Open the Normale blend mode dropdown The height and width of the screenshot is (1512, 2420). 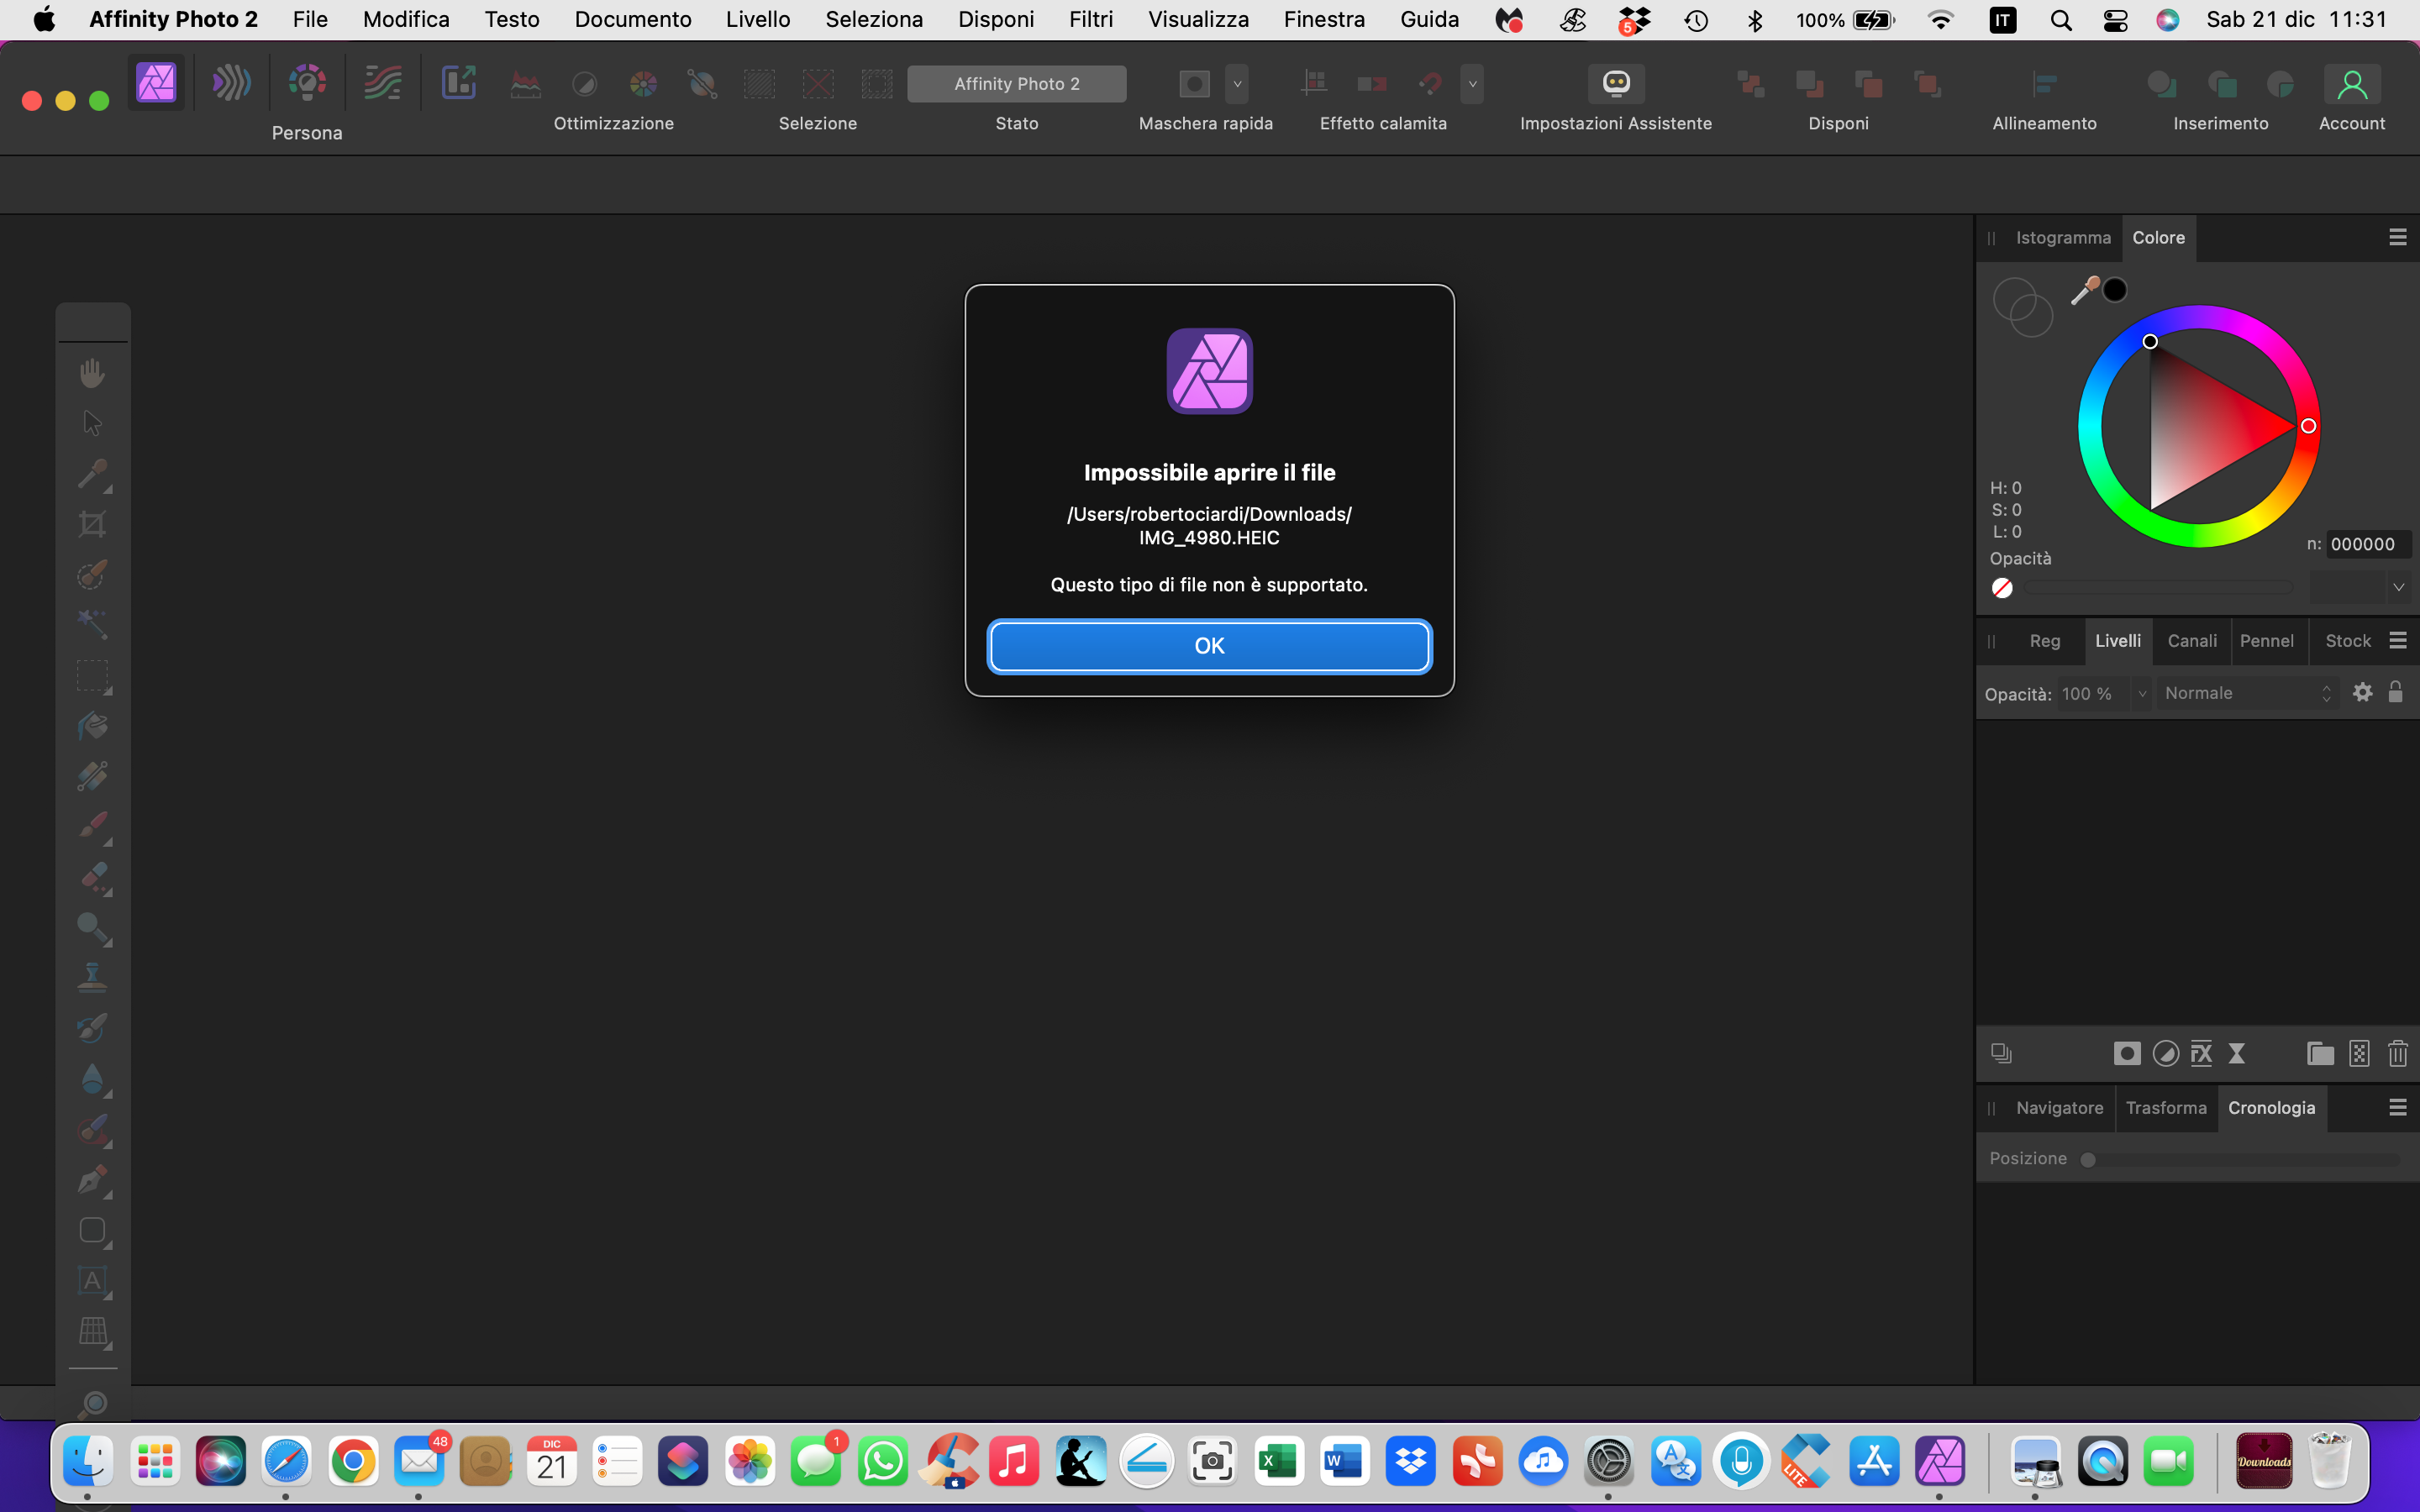point(2247,693)
